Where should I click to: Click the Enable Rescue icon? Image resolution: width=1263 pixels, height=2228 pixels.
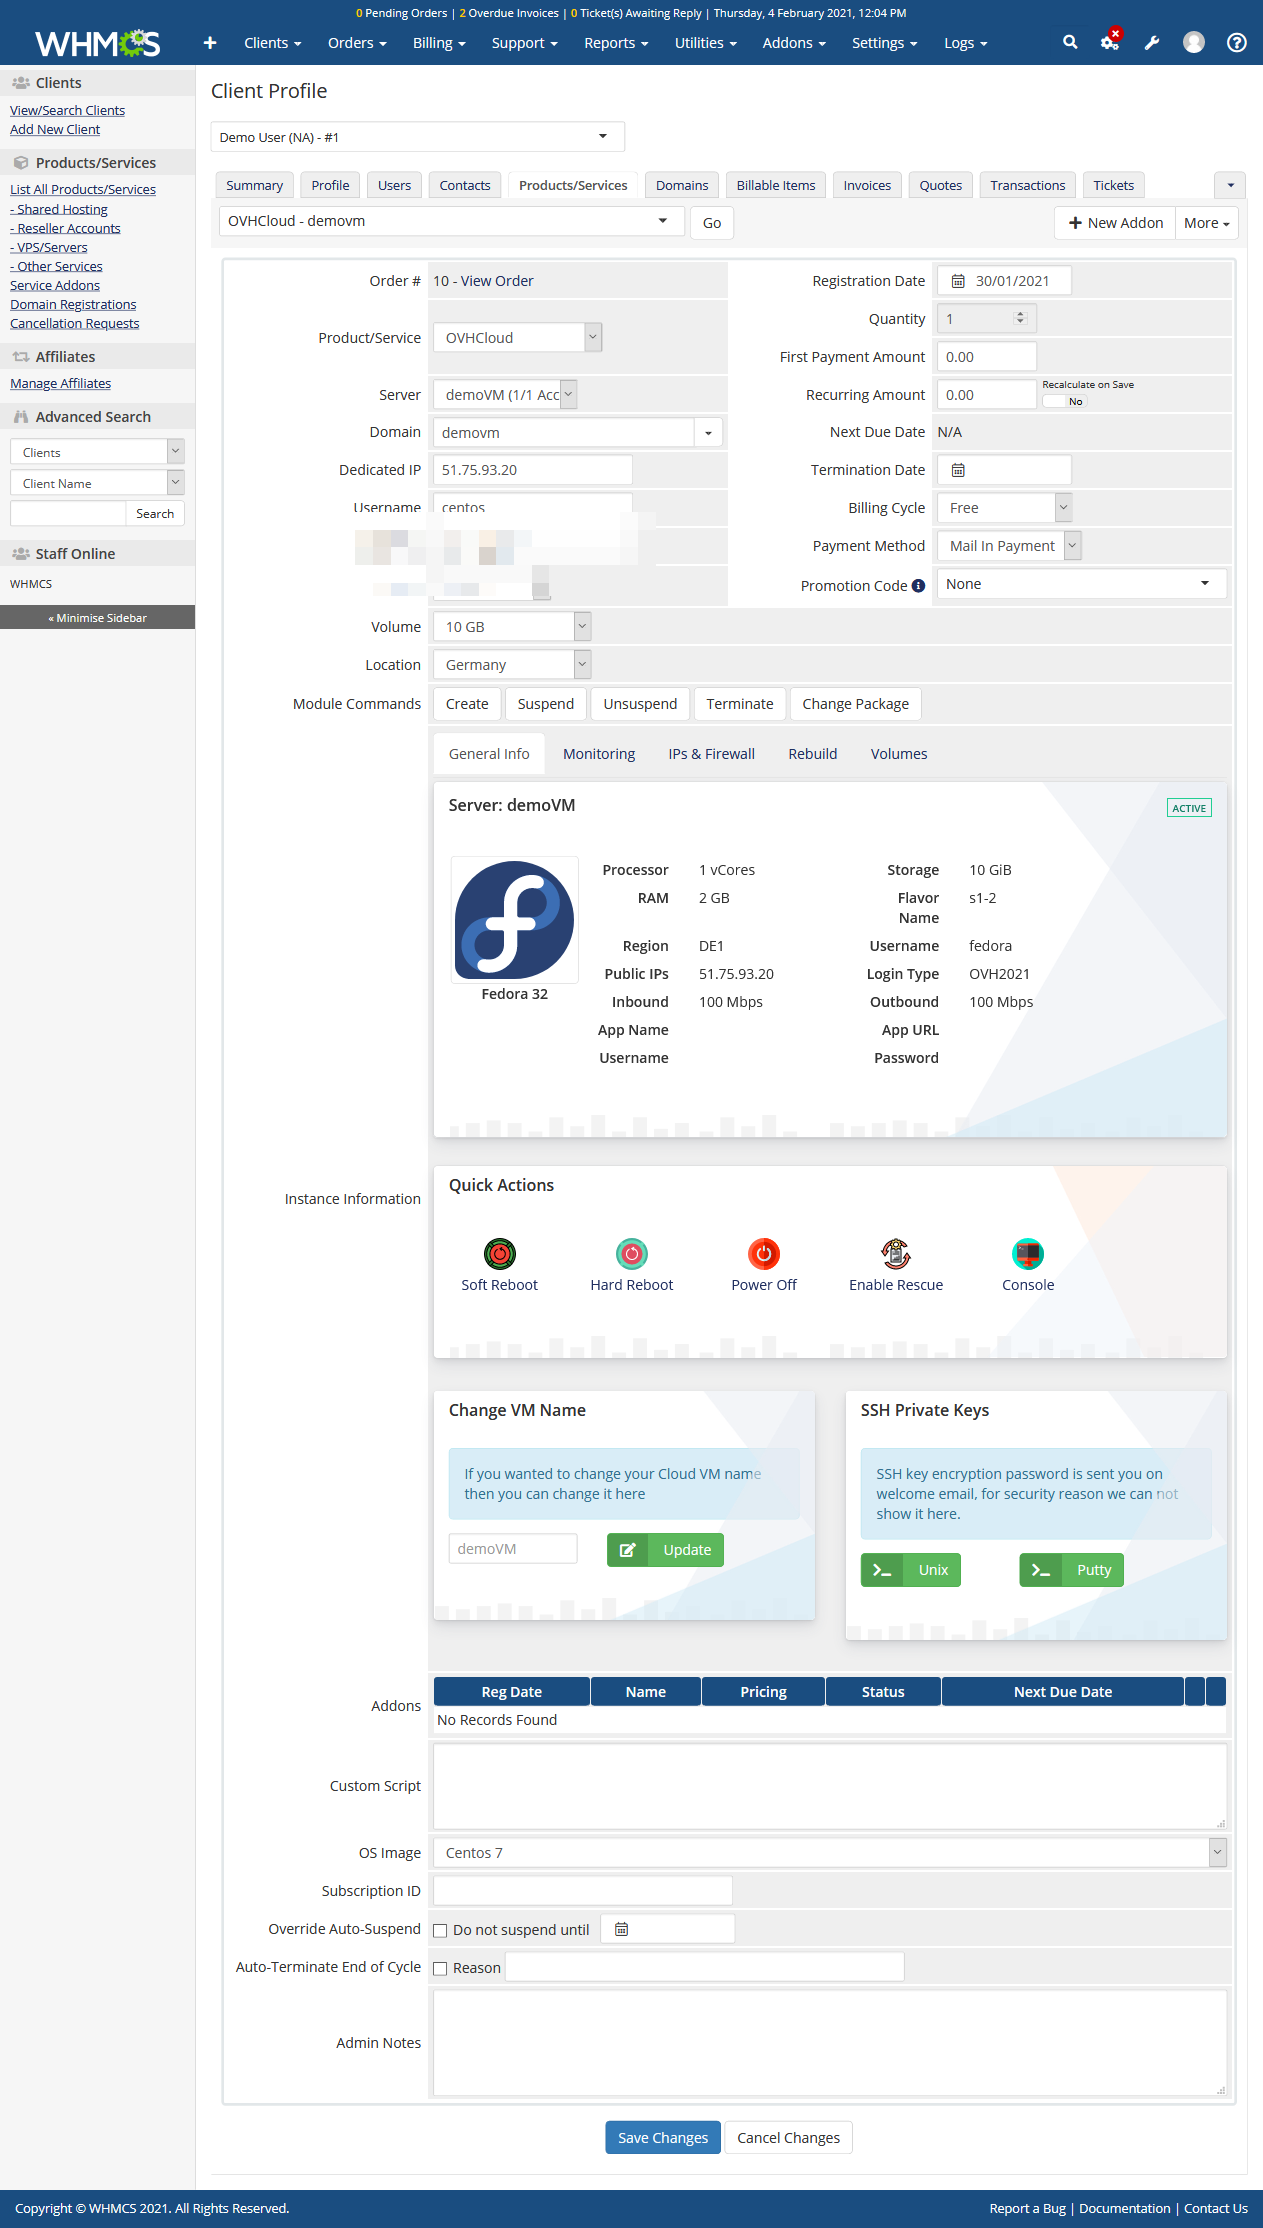[896, 1253]
